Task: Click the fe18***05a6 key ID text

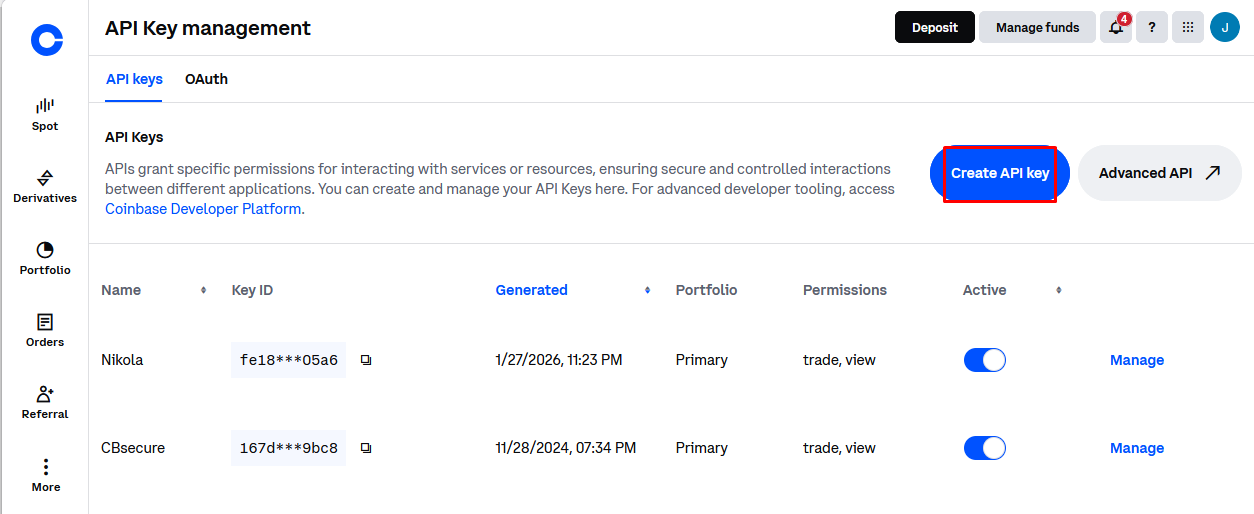Action: click(x=288, y=360)
